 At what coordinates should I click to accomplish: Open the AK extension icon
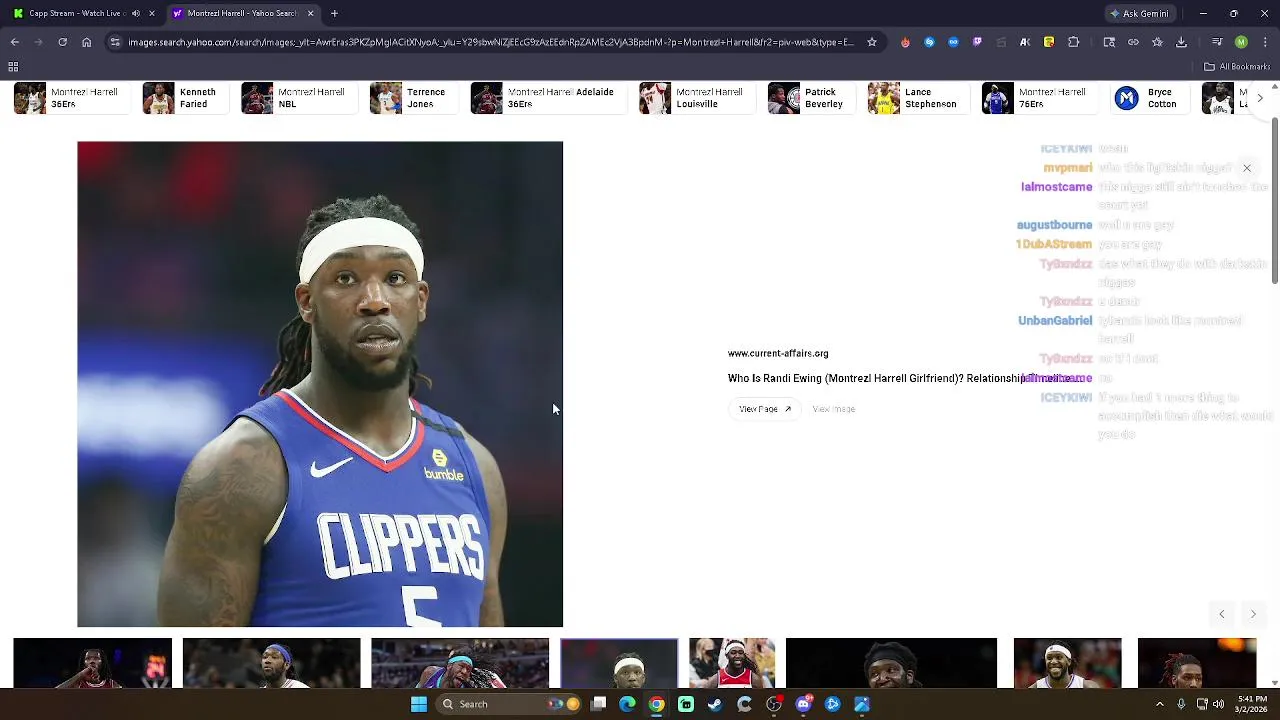[1025, 42]
